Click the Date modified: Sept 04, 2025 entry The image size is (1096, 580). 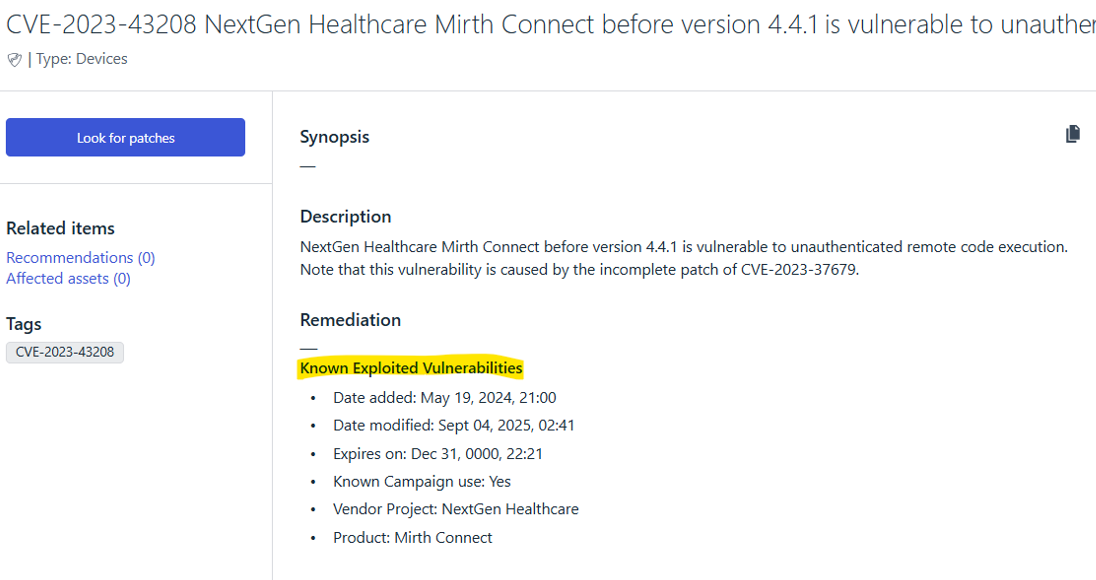[x=453, y=425]
